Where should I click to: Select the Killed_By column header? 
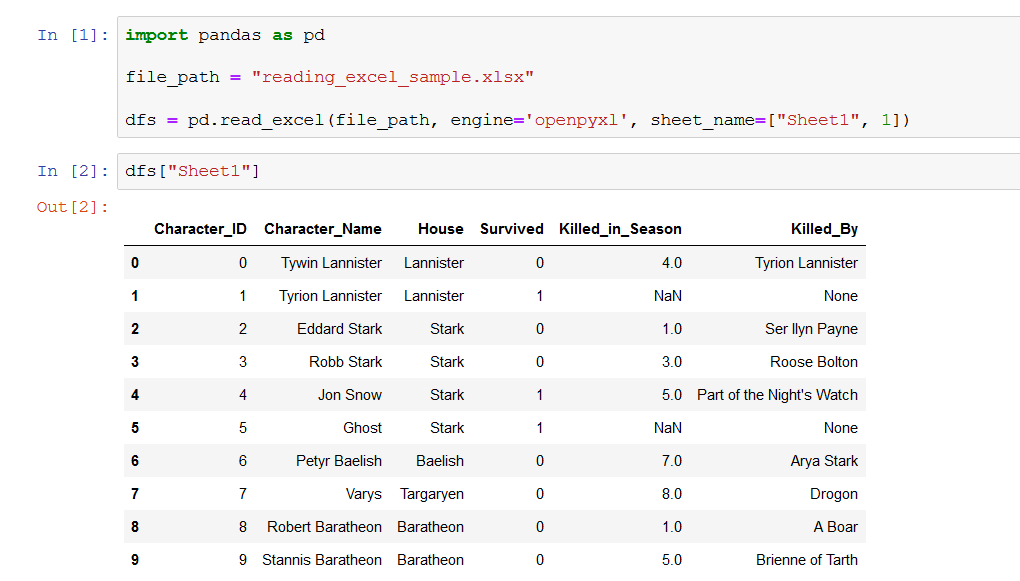point(824,228)
